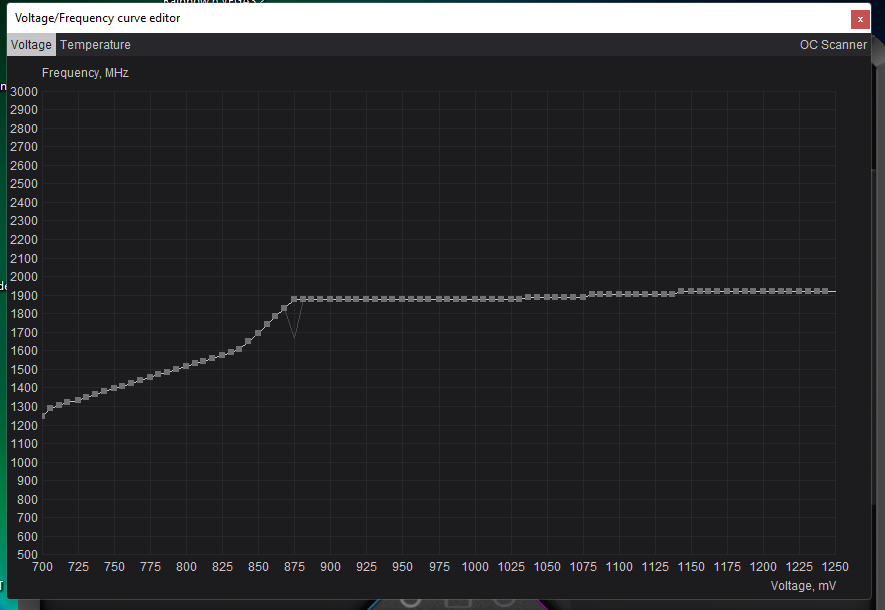Switch to the Voltage tab

tap(31, 45)
